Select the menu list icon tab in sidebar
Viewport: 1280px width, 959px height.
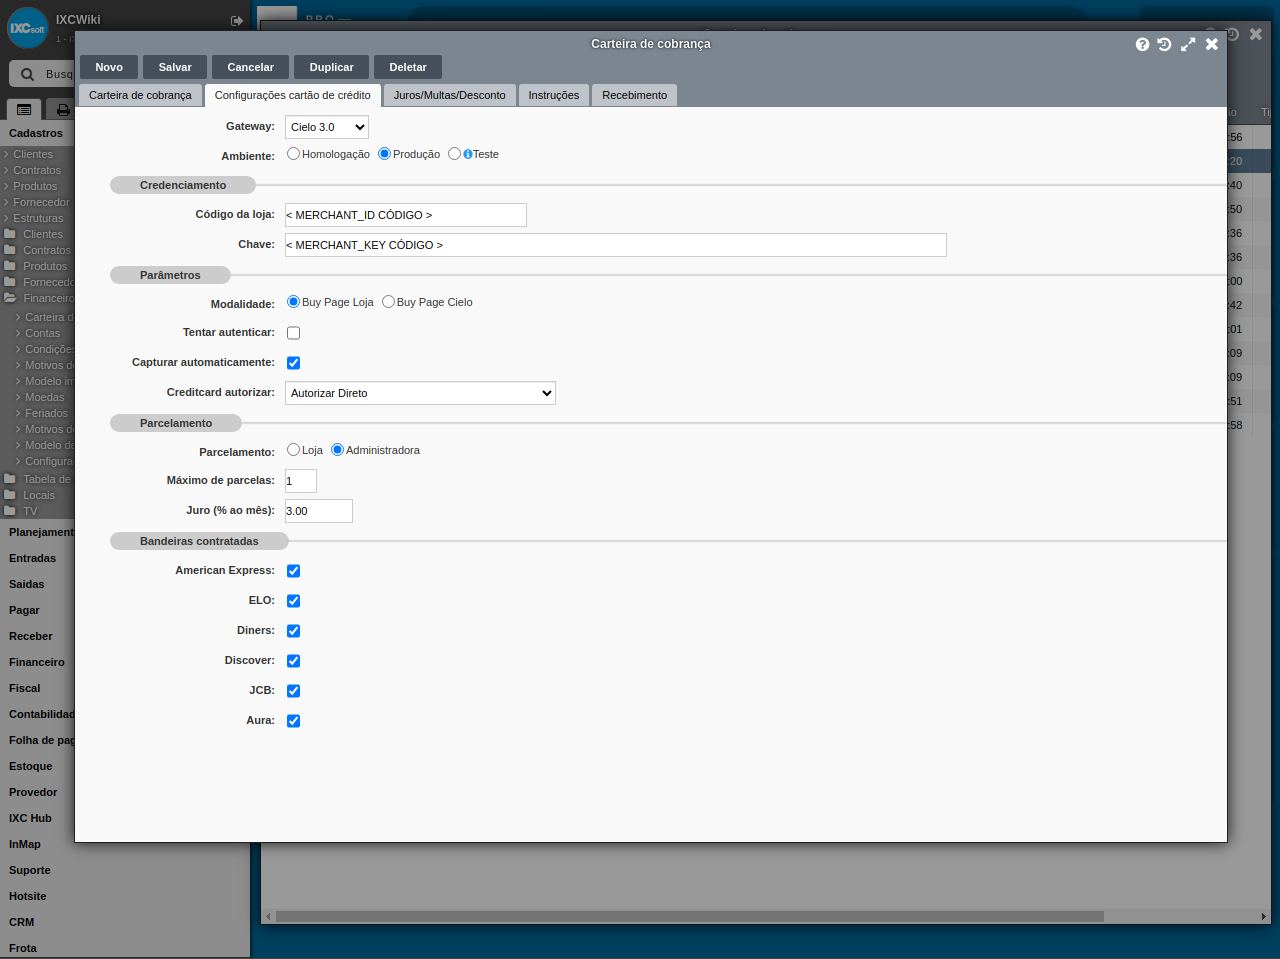[x=24, y=109]
